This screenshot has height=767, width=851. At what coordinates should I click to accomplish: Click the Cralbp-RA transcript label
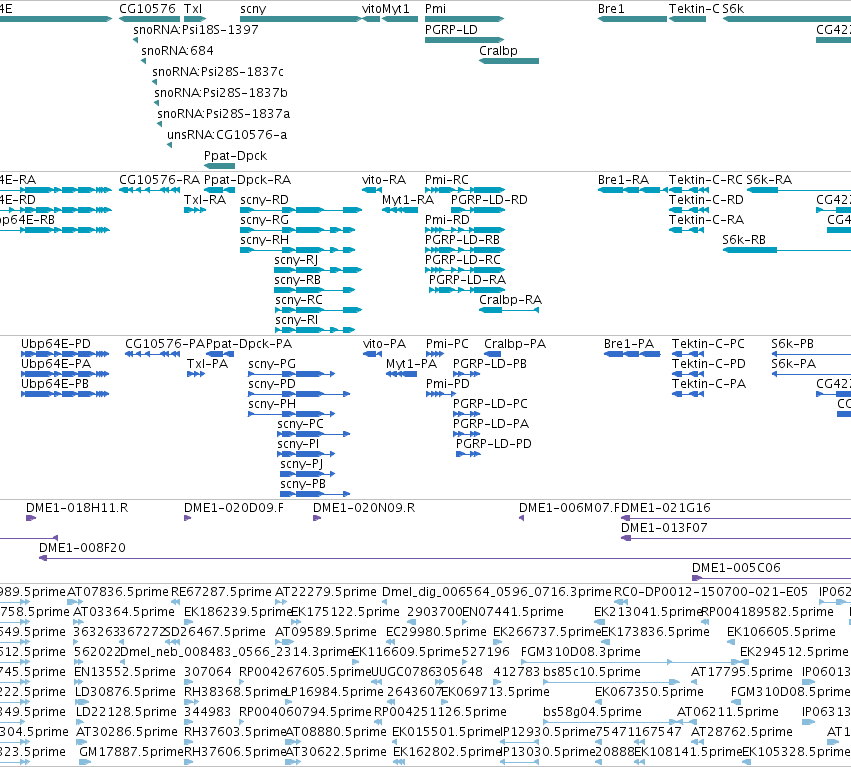click(x=510, y=300)
